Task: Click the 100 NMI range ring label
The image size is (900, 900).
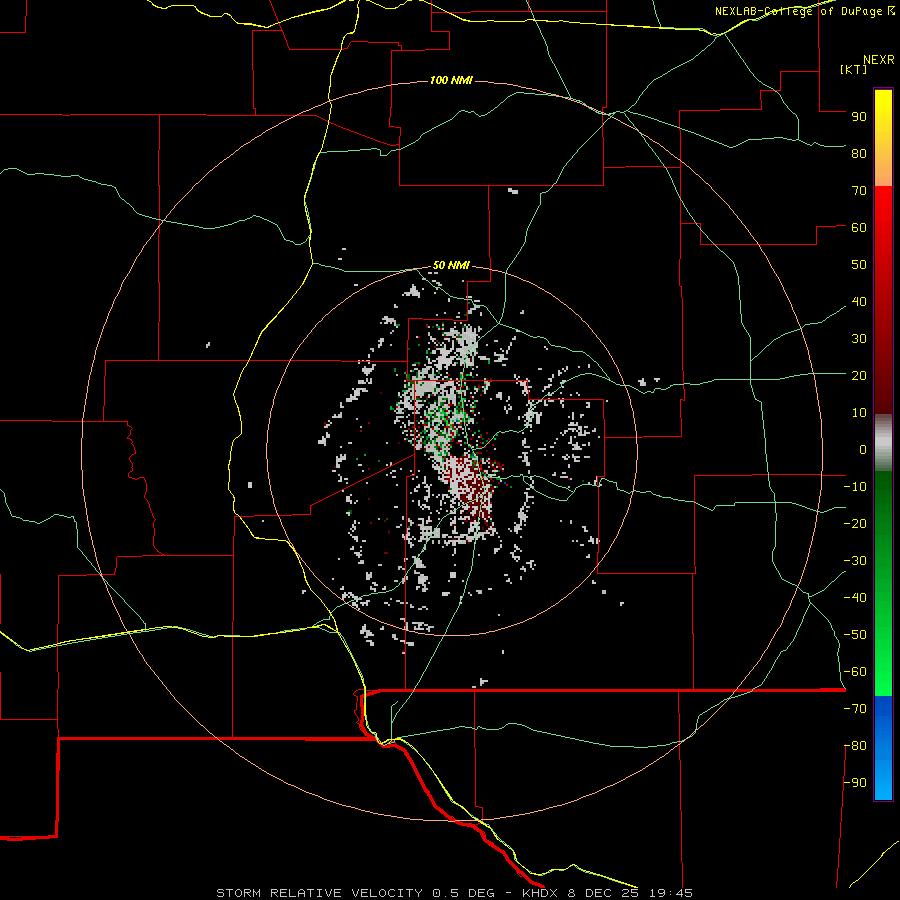Action: pyautogui.click(x=451, y=80)
